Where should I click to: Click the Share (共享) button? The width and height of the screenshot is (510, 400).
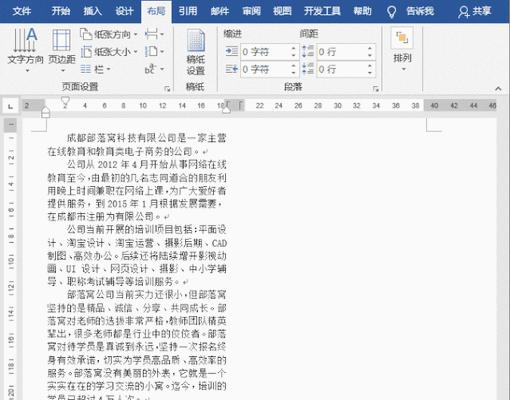coord(475,11)
